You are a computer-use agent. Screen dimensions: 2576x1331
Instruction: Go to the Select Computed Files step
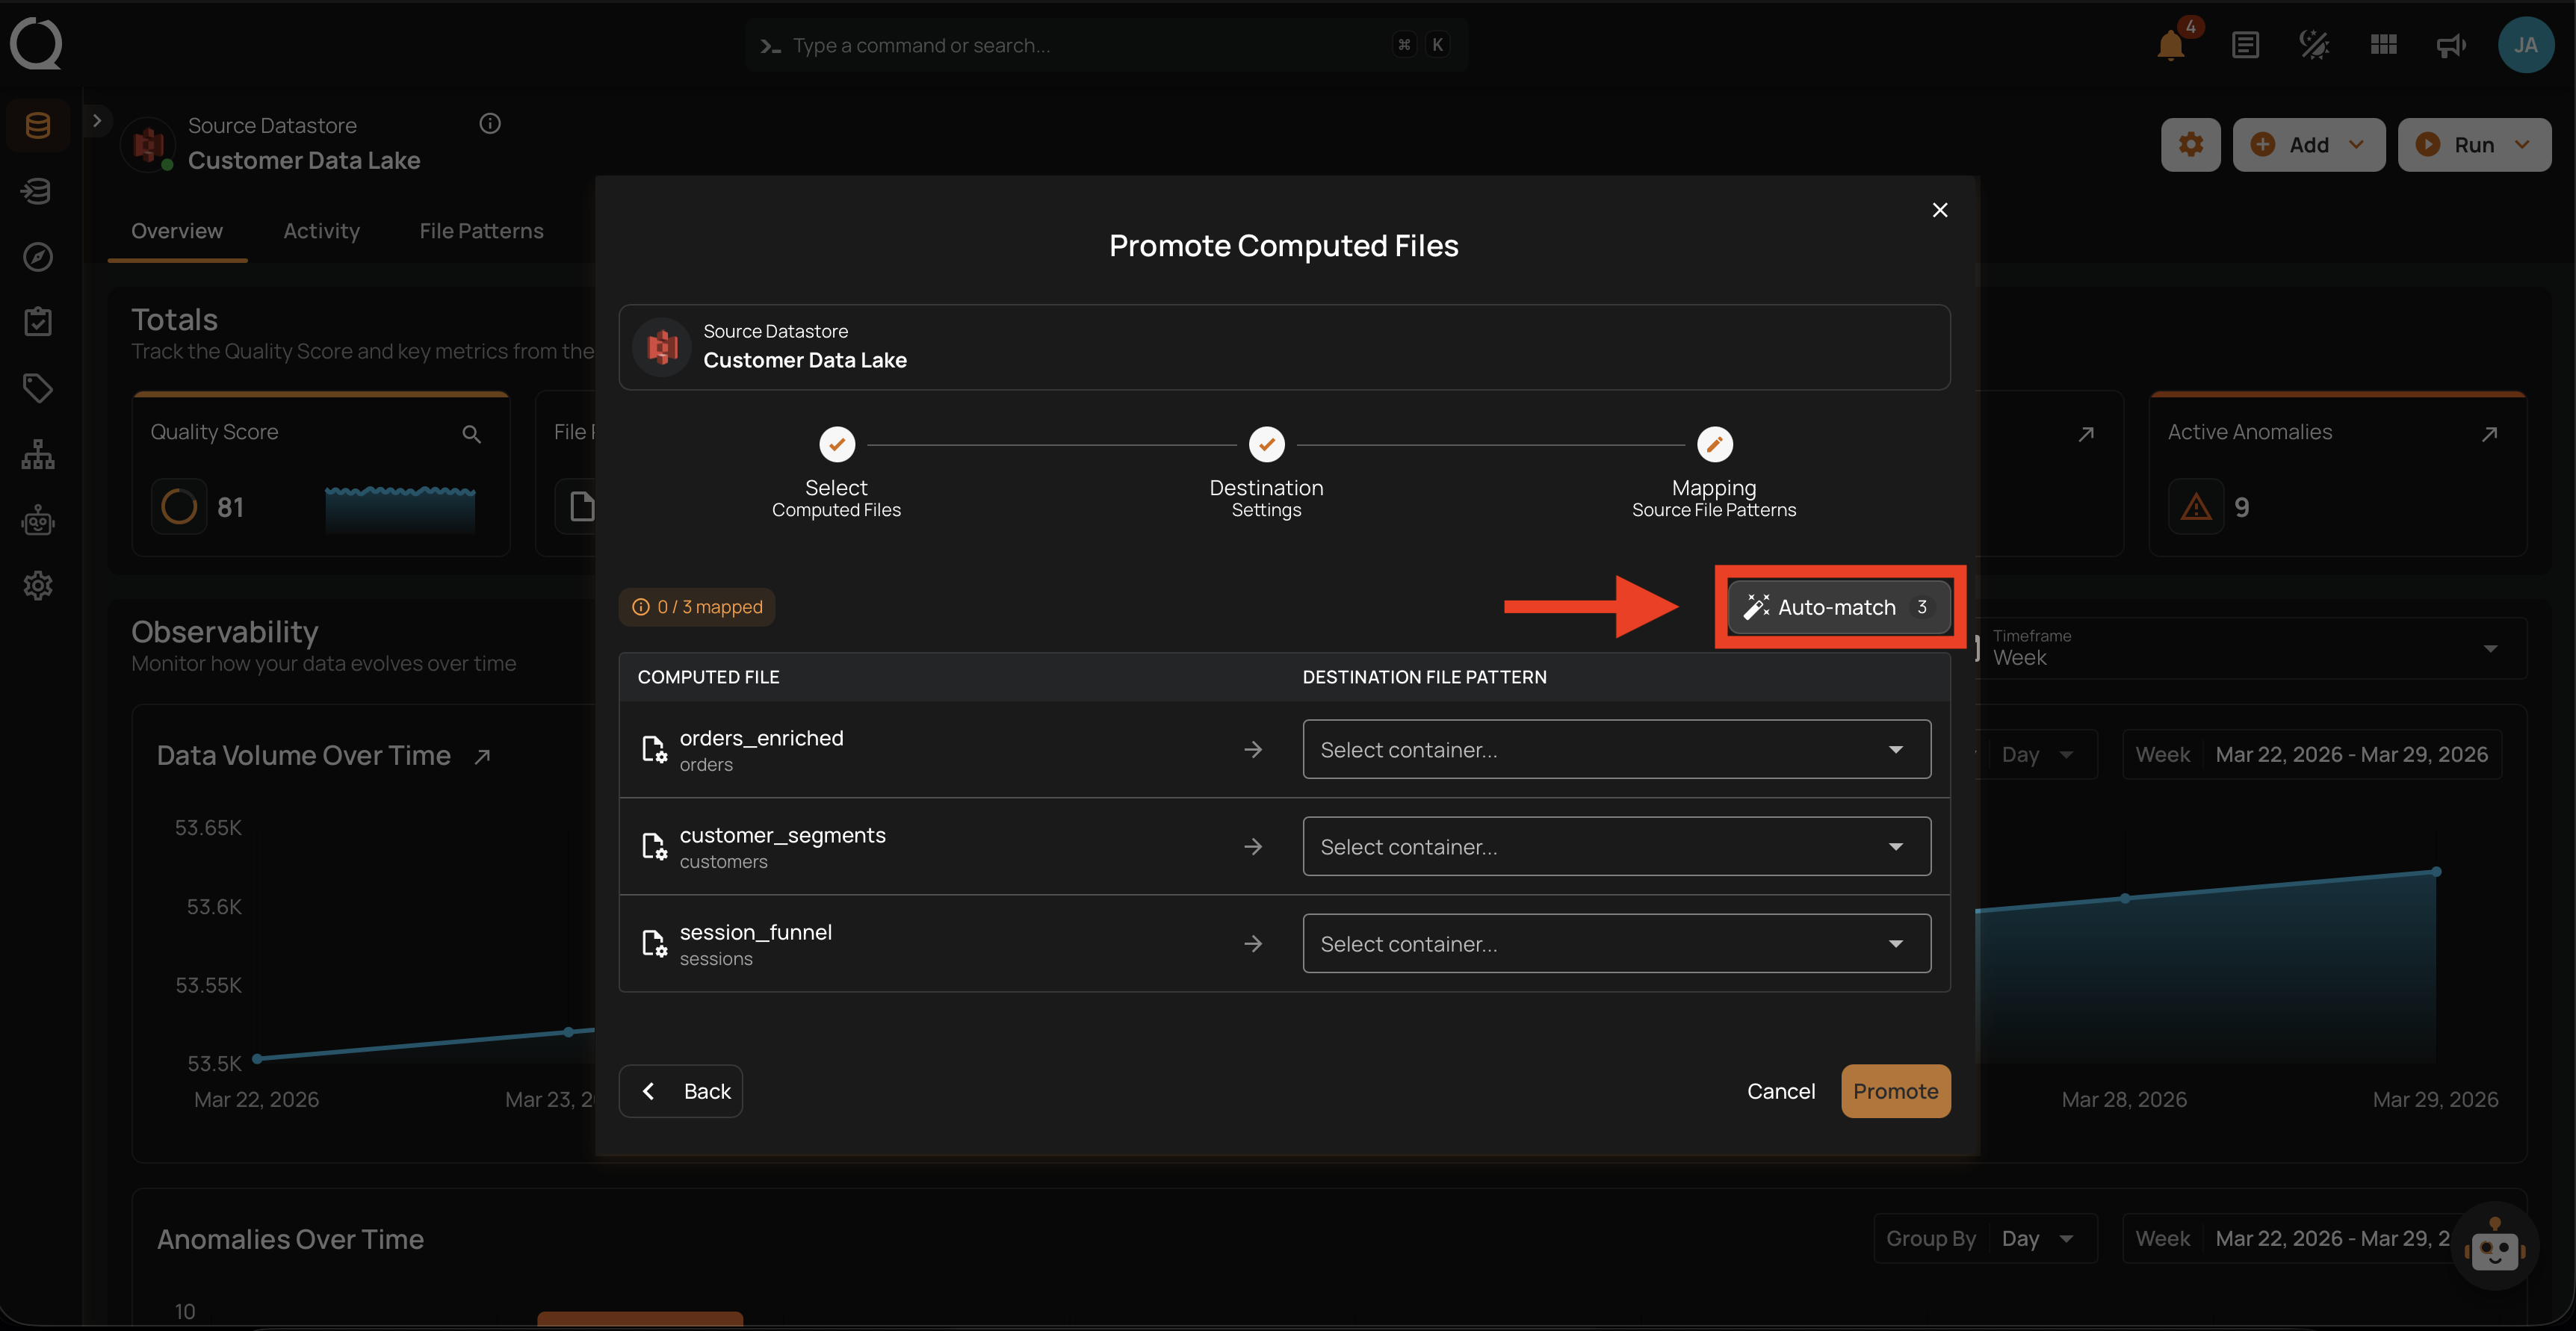(x=836, y=471)
